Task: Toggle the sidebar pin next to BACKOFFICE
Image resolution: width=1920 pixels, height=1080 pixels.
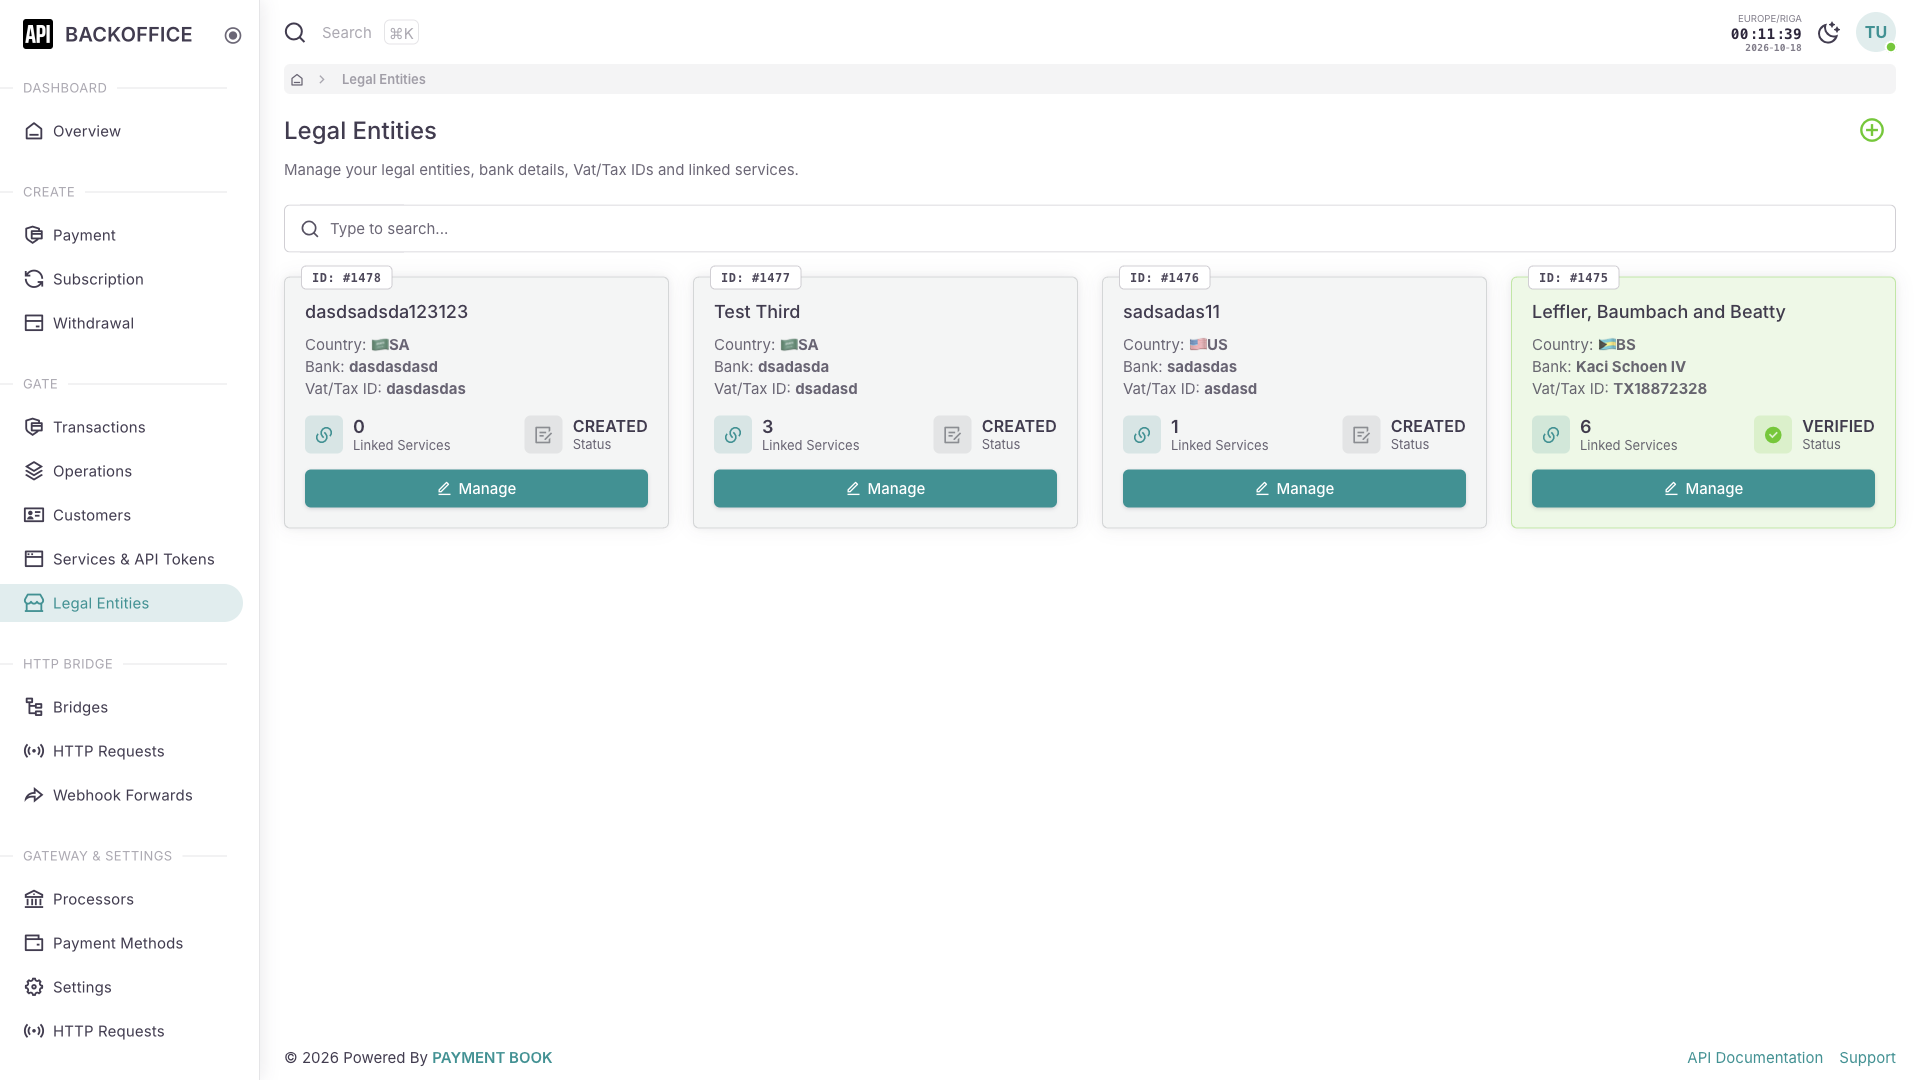Action: point(233,35)
